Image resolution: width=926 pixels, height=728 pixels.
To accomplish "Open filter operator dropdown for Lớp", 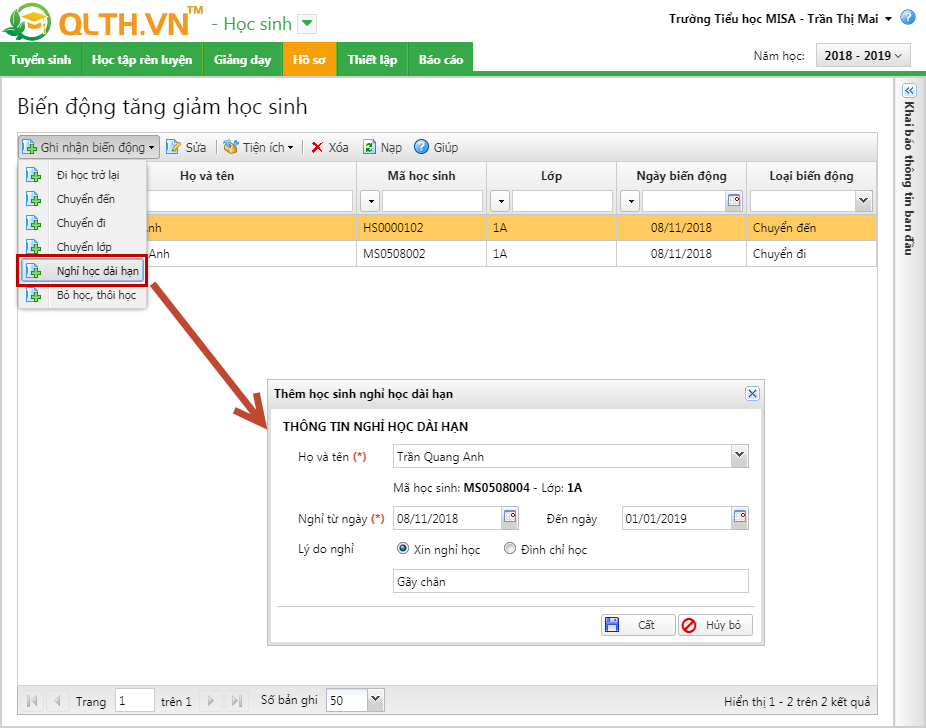I will tap(501, 201).
